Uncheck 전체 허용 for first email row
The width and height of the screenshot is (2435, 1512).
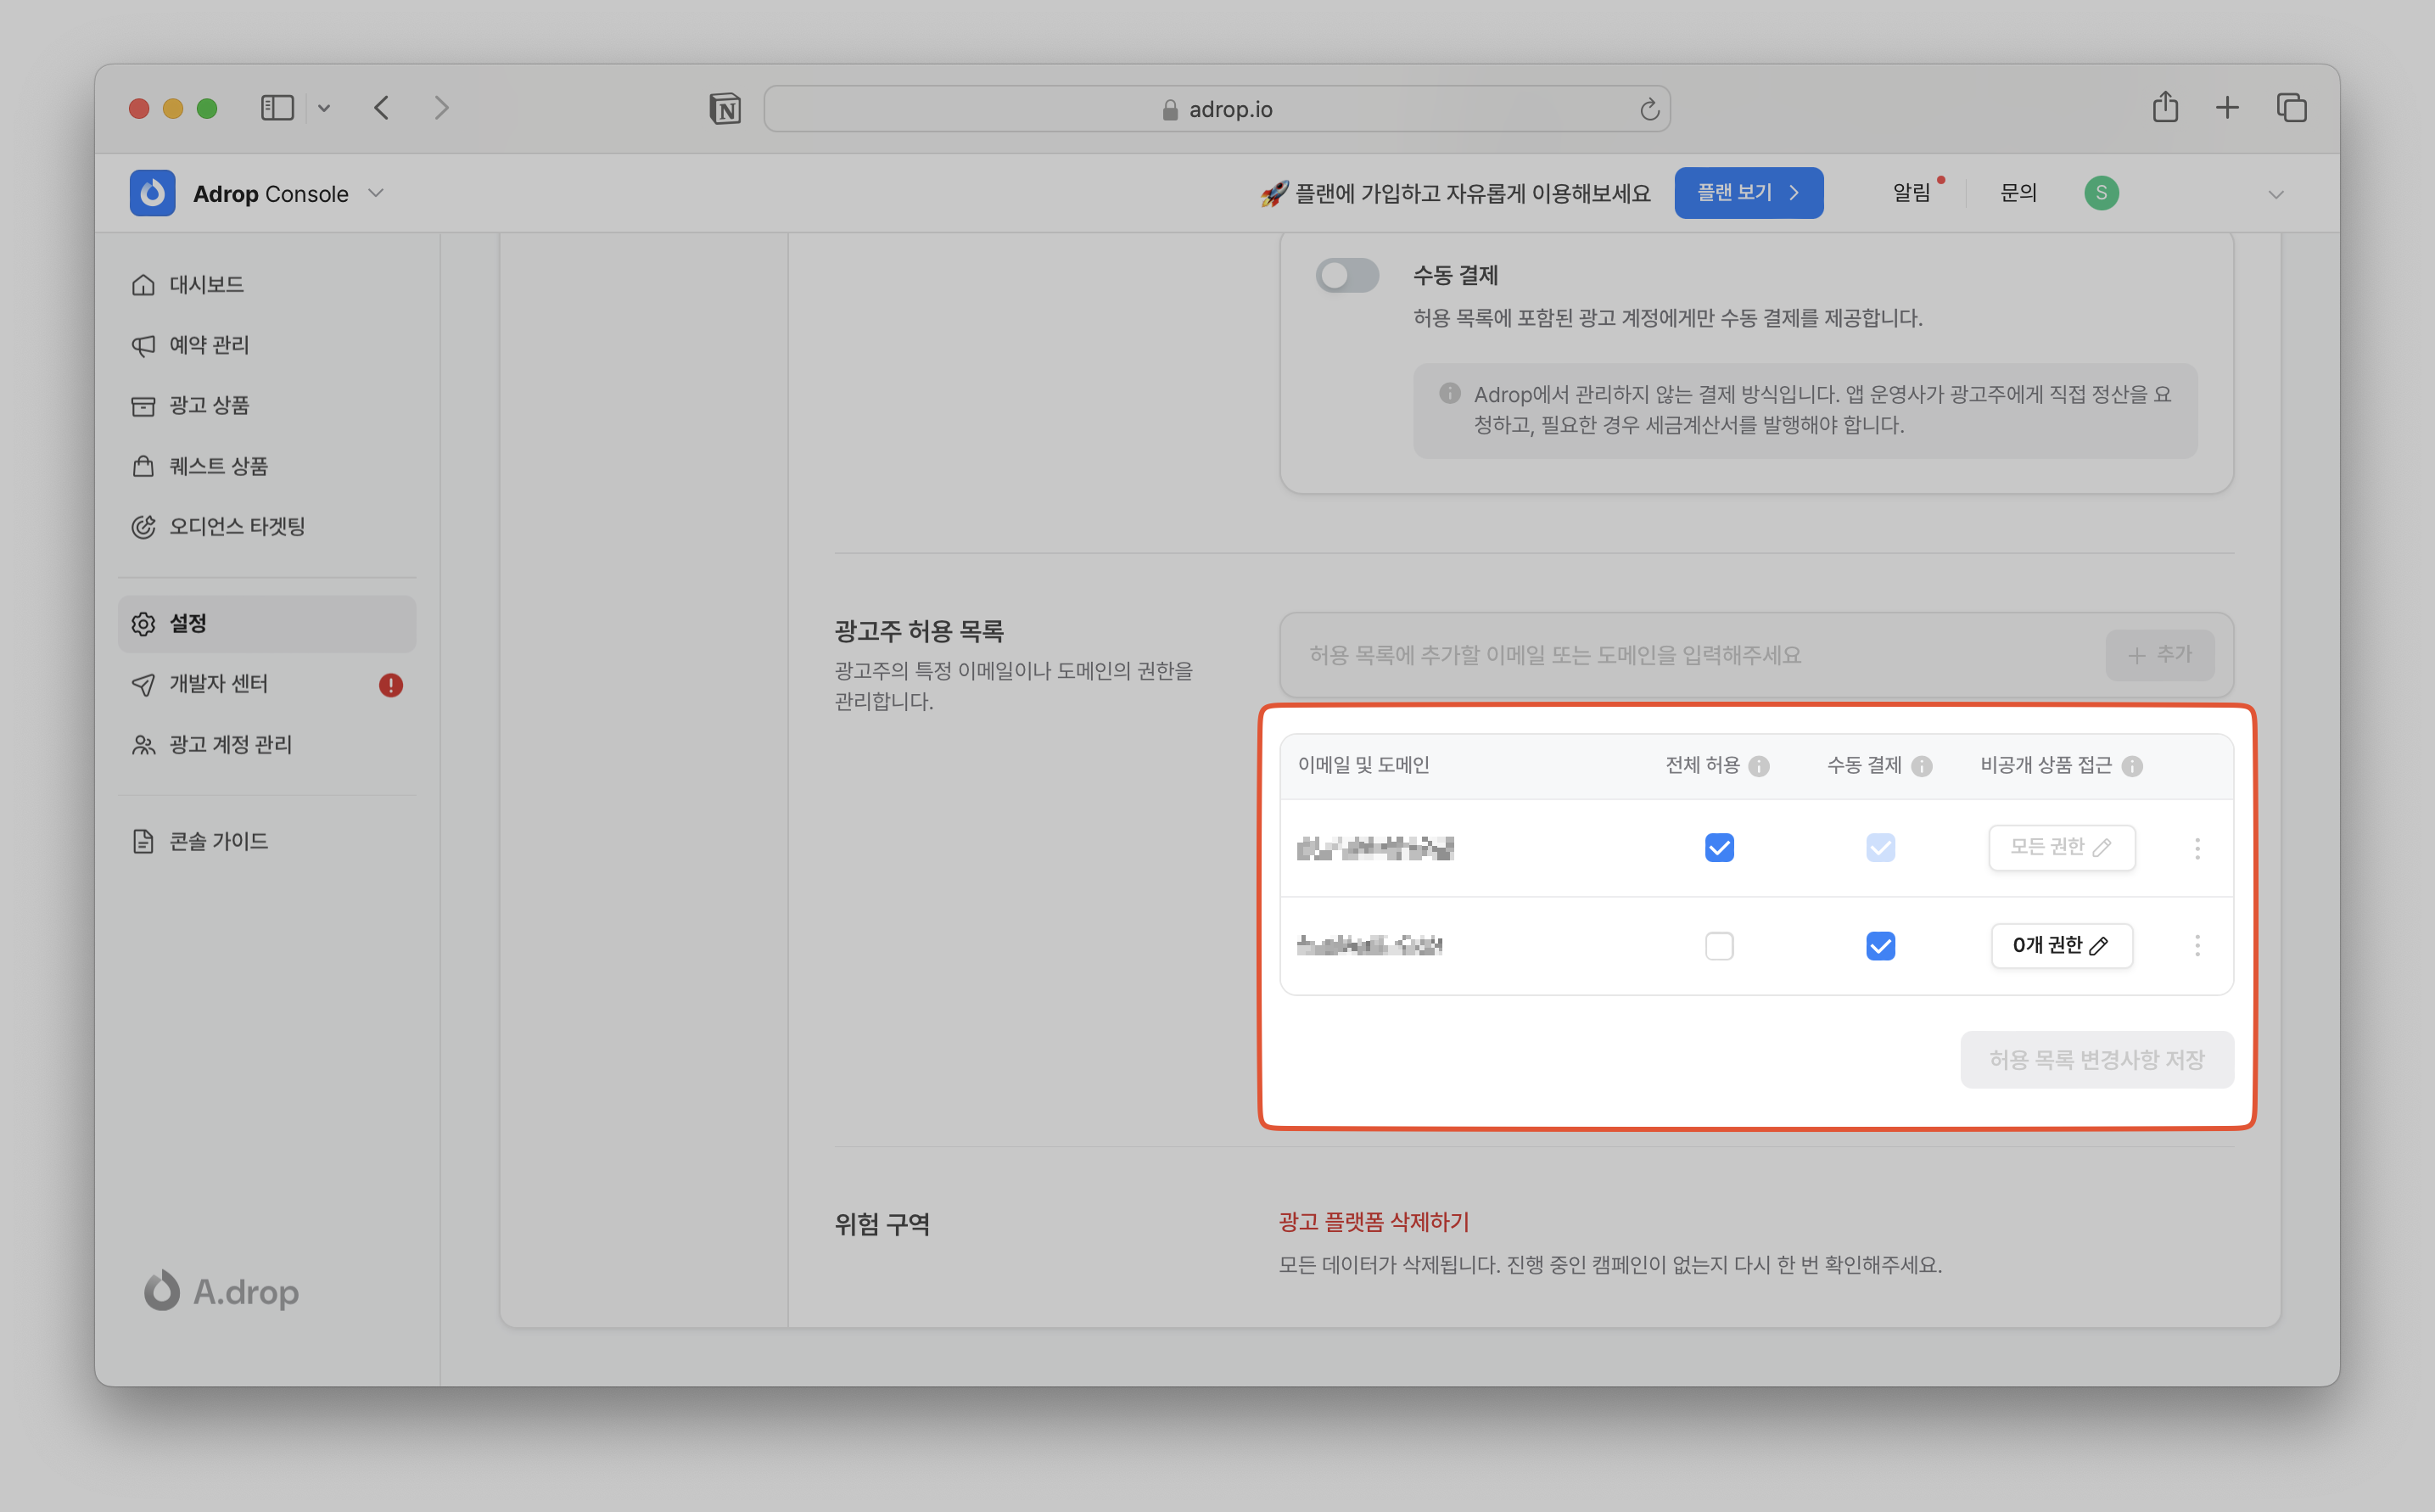click(x=1719, y=848)
